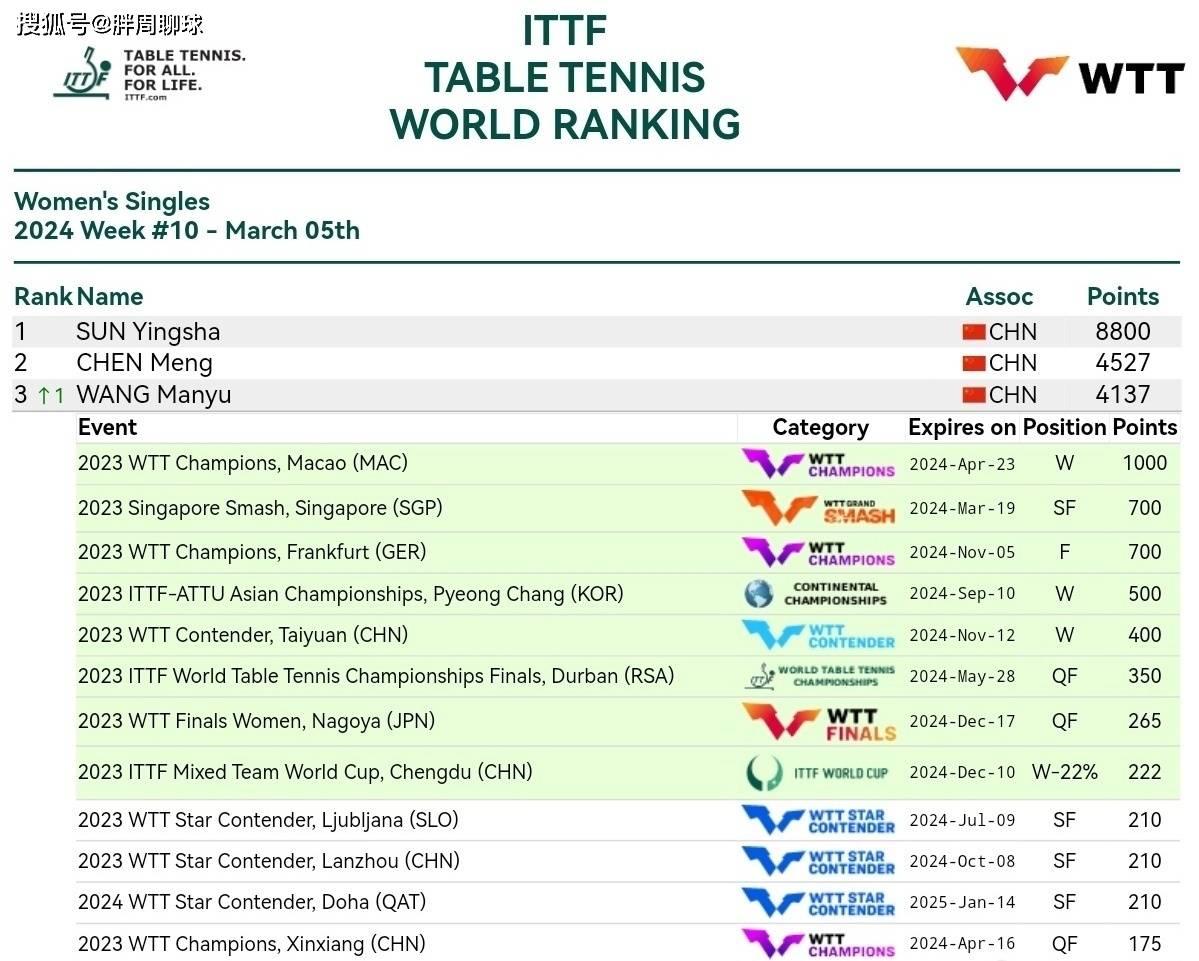Click the Women's Singles heading

tap(112, 202)
